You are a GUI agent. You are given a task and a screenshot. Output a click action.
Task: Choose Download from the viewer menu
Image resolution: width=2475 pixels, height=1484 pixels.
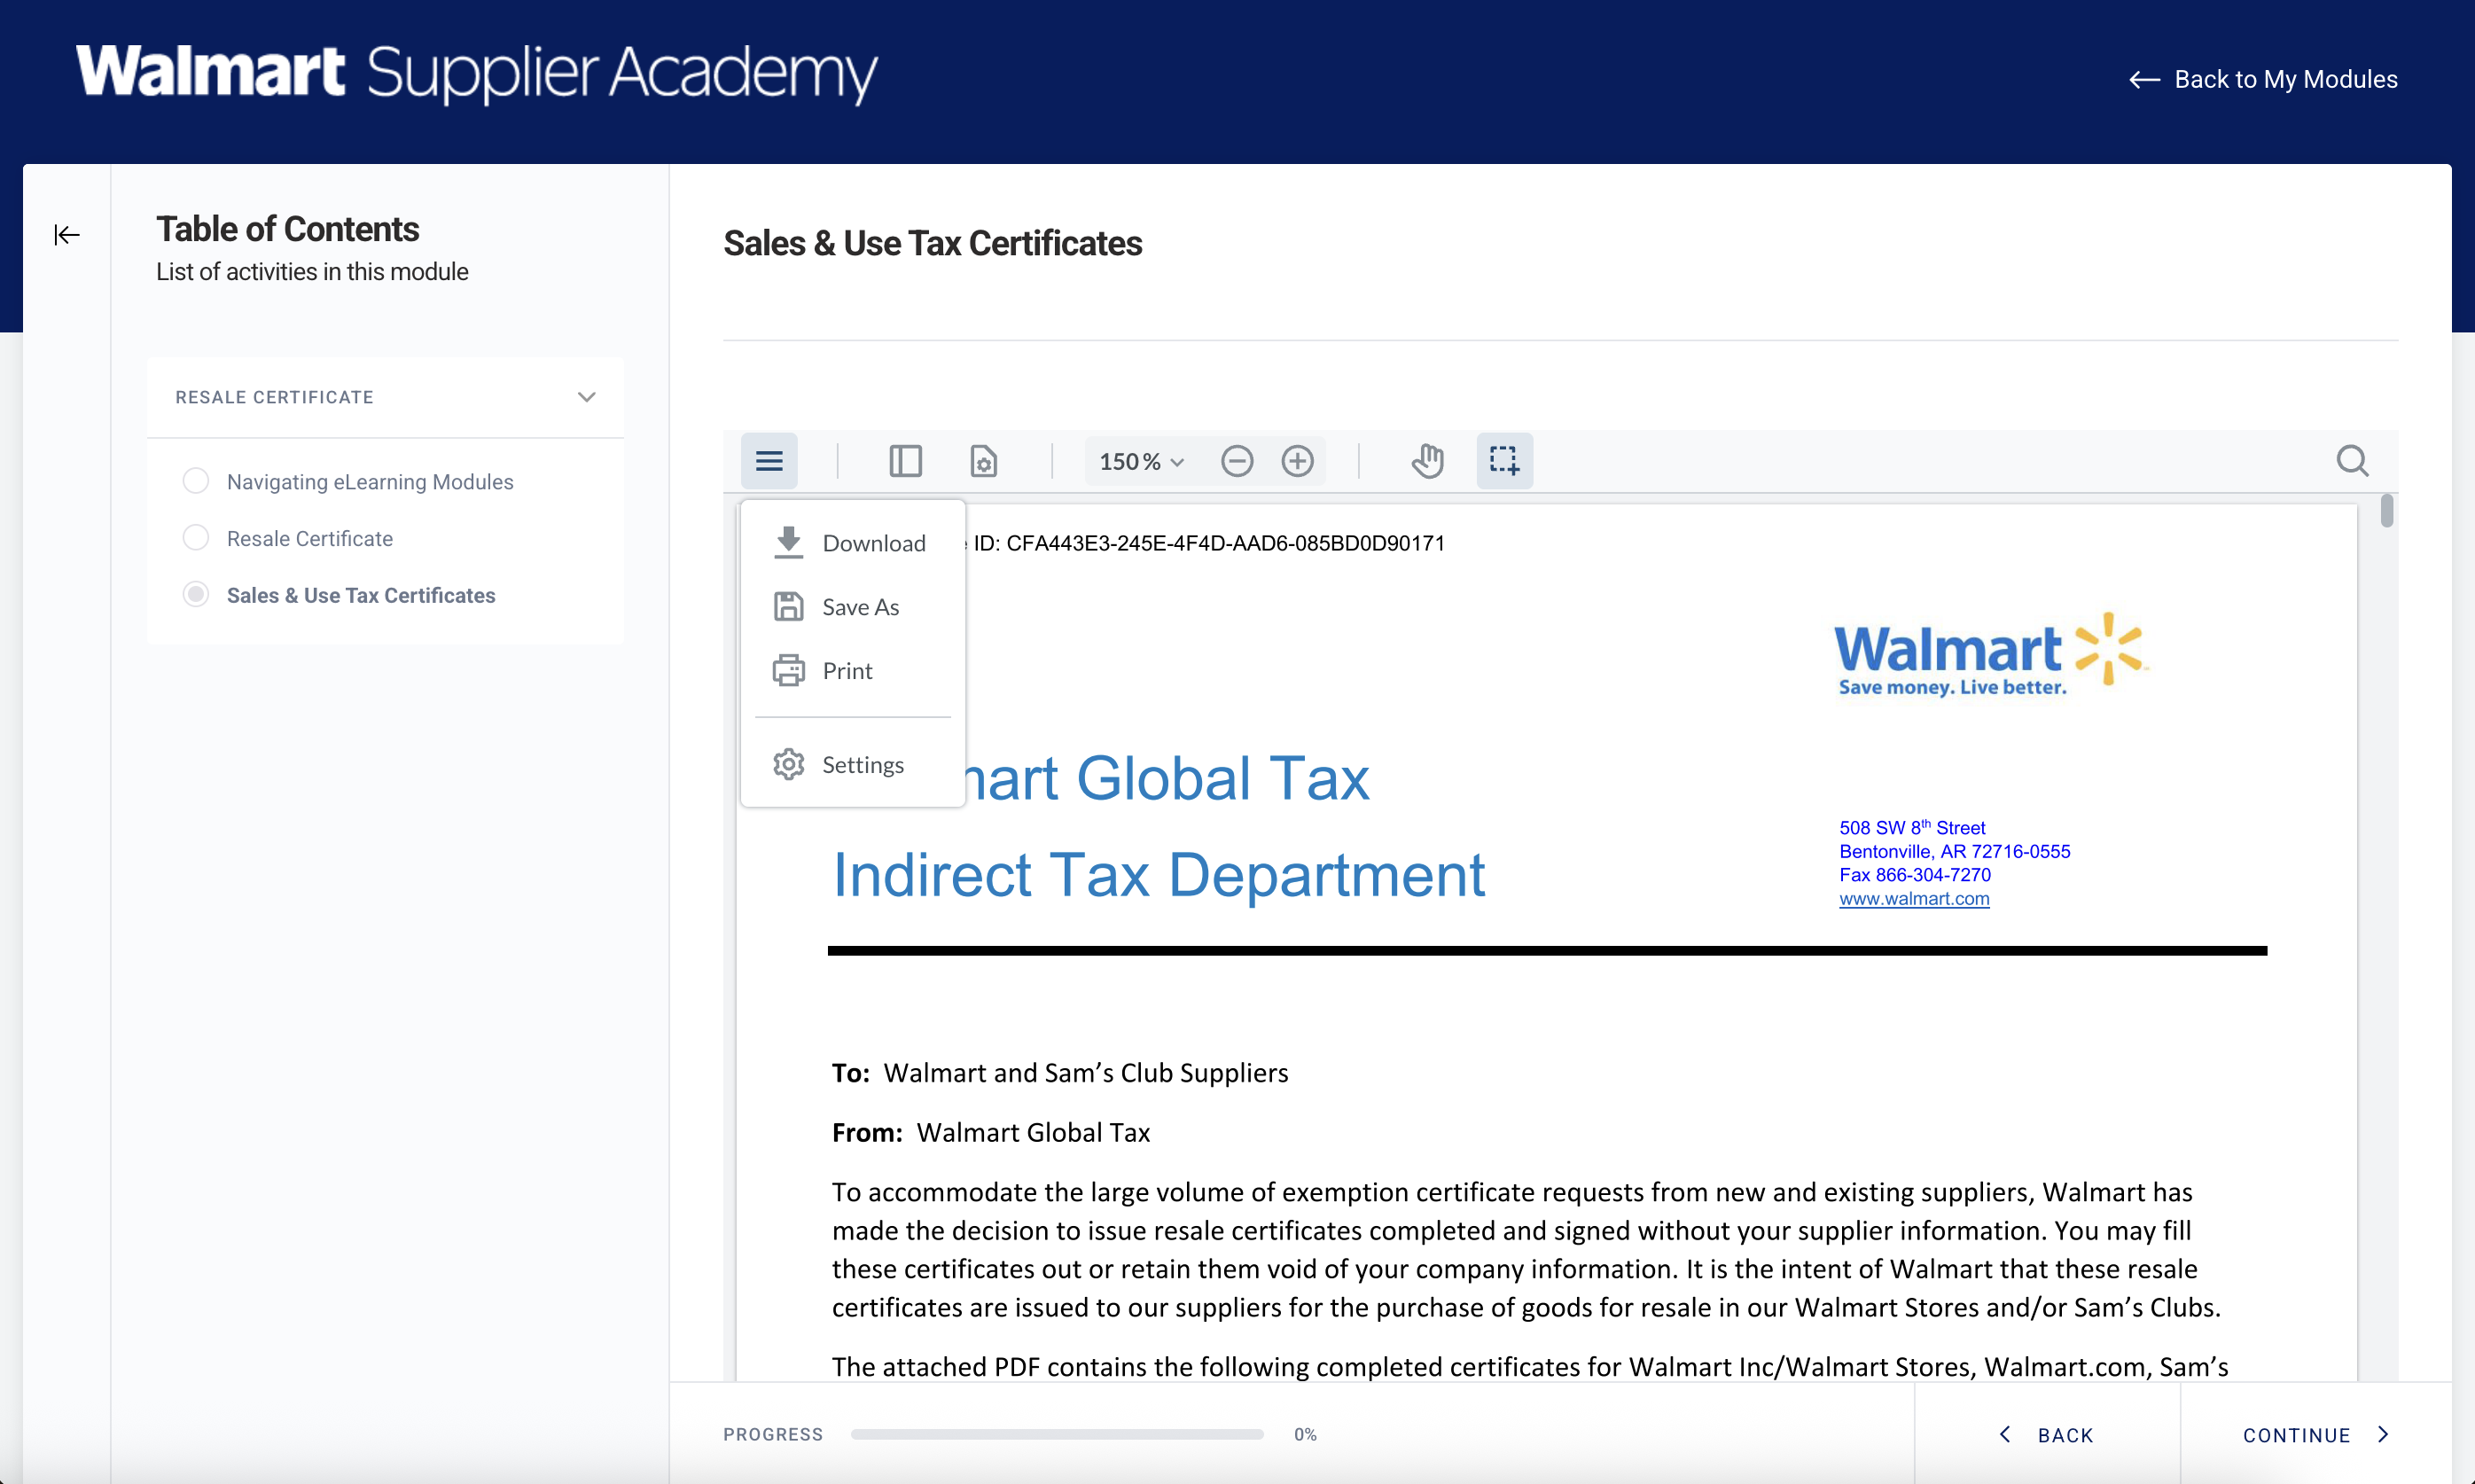pos(852,542)
